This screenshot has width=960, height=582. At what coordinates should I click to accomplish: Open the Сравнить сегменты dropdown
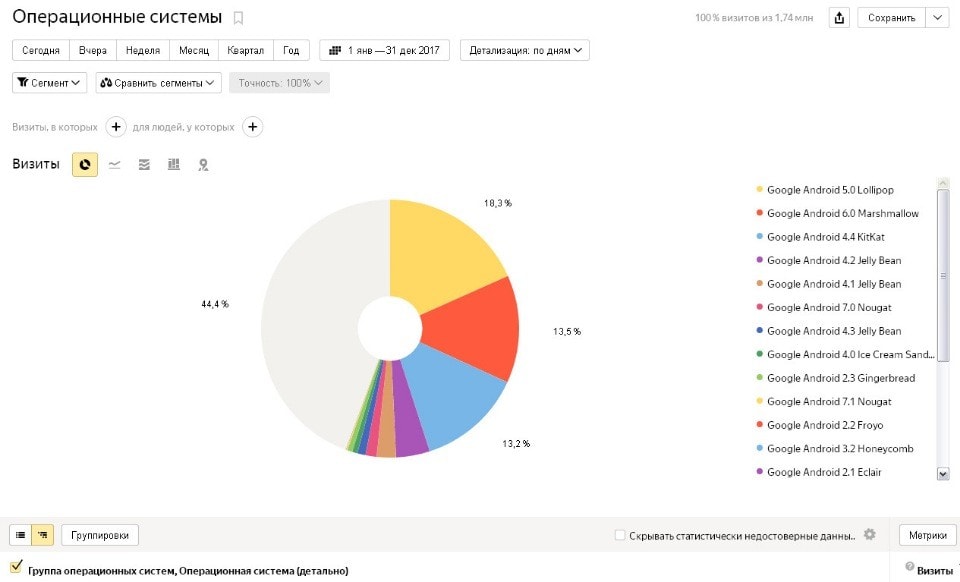coord(159,83)
